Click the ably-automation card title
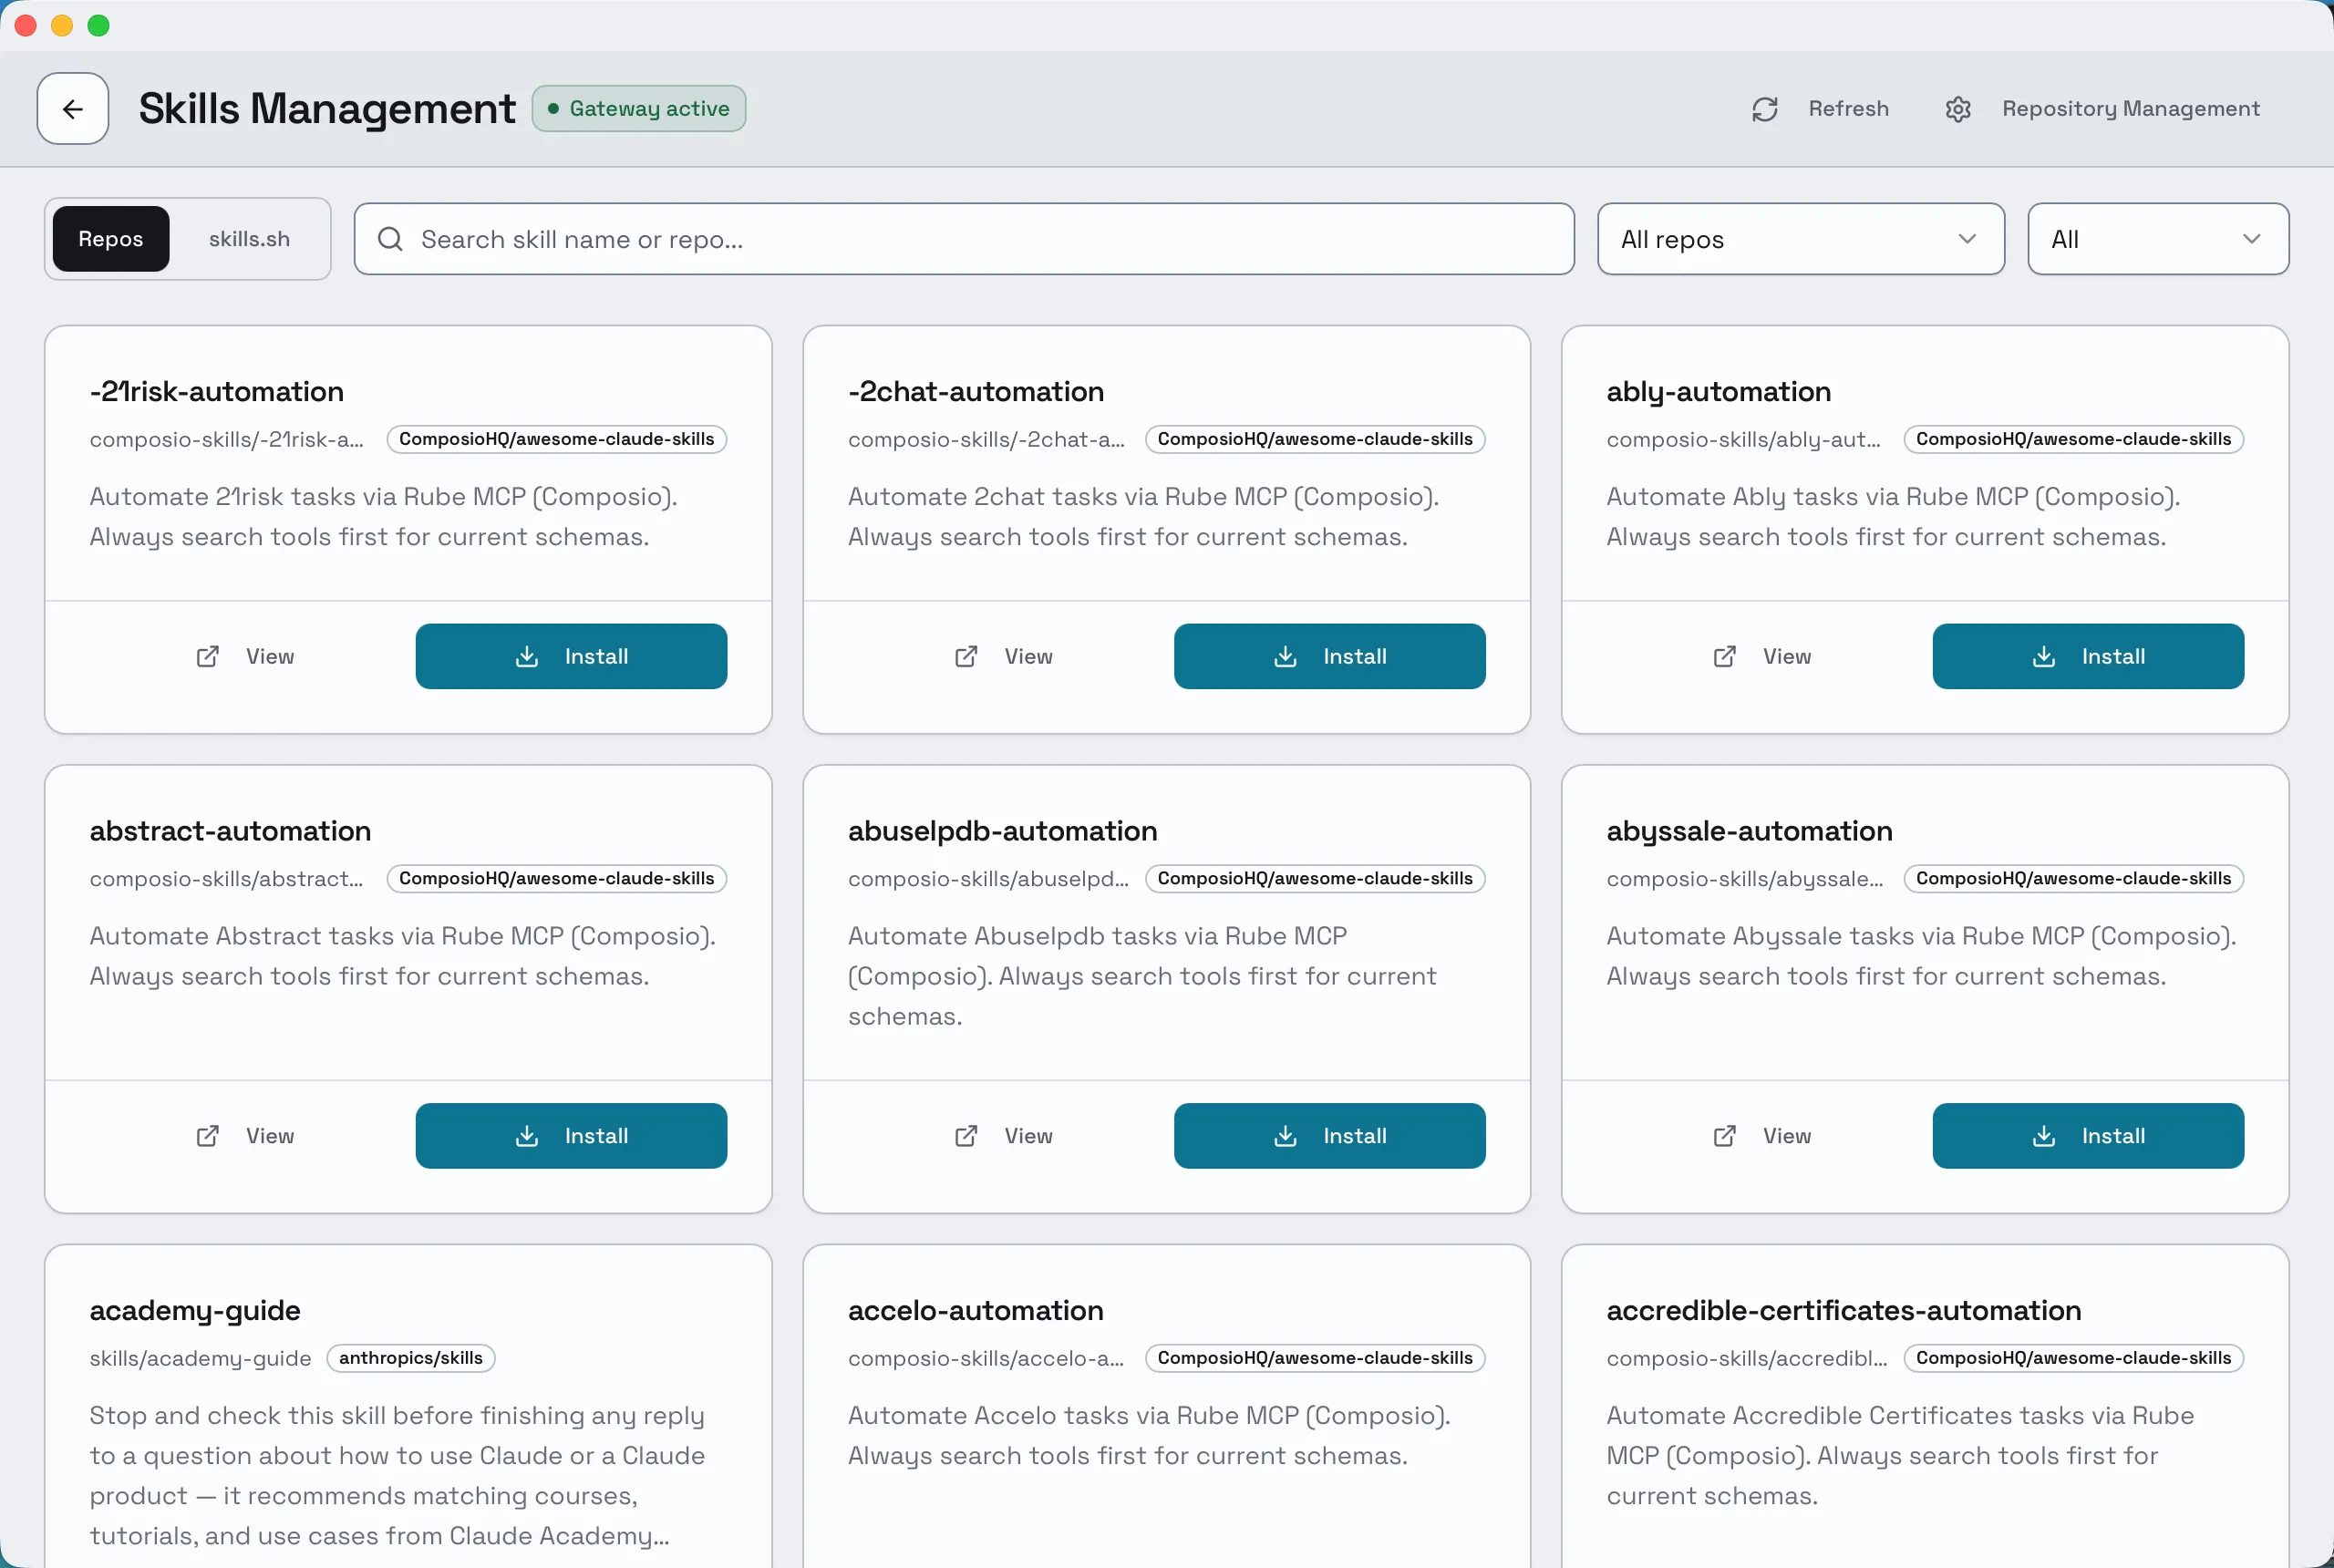Screen dimensions: 2334x1568 click(x=1719, y=392)
